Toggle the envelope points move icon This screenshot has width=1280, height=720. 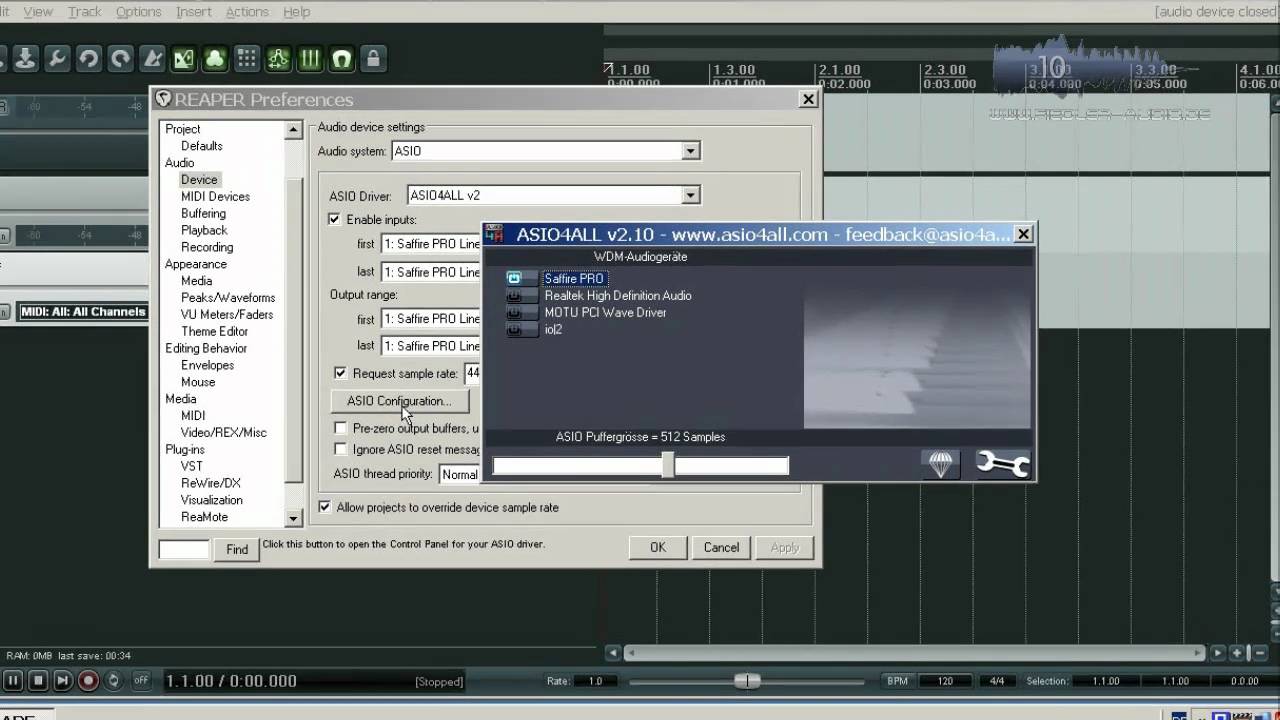pos(279,59)
